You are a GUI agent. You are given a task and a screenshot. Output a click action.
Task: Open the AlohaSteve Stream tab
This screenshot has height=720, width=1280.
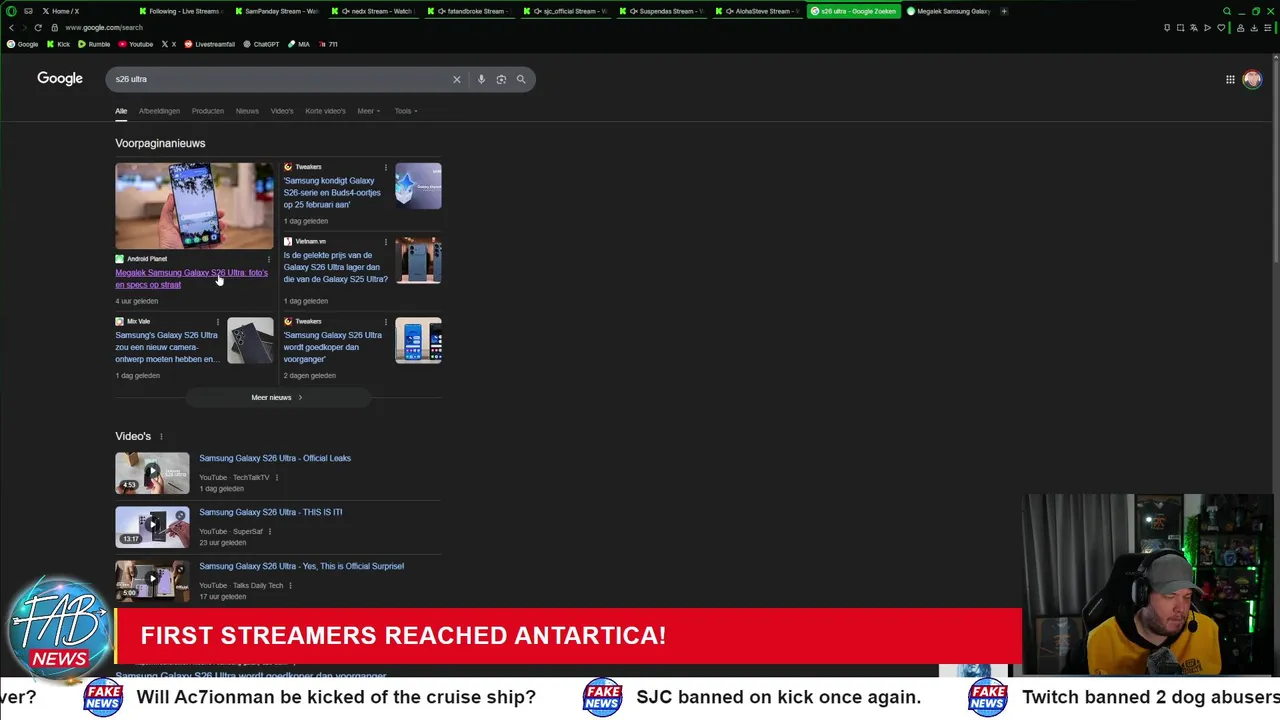pyautogui.click(x=758, y=11)
